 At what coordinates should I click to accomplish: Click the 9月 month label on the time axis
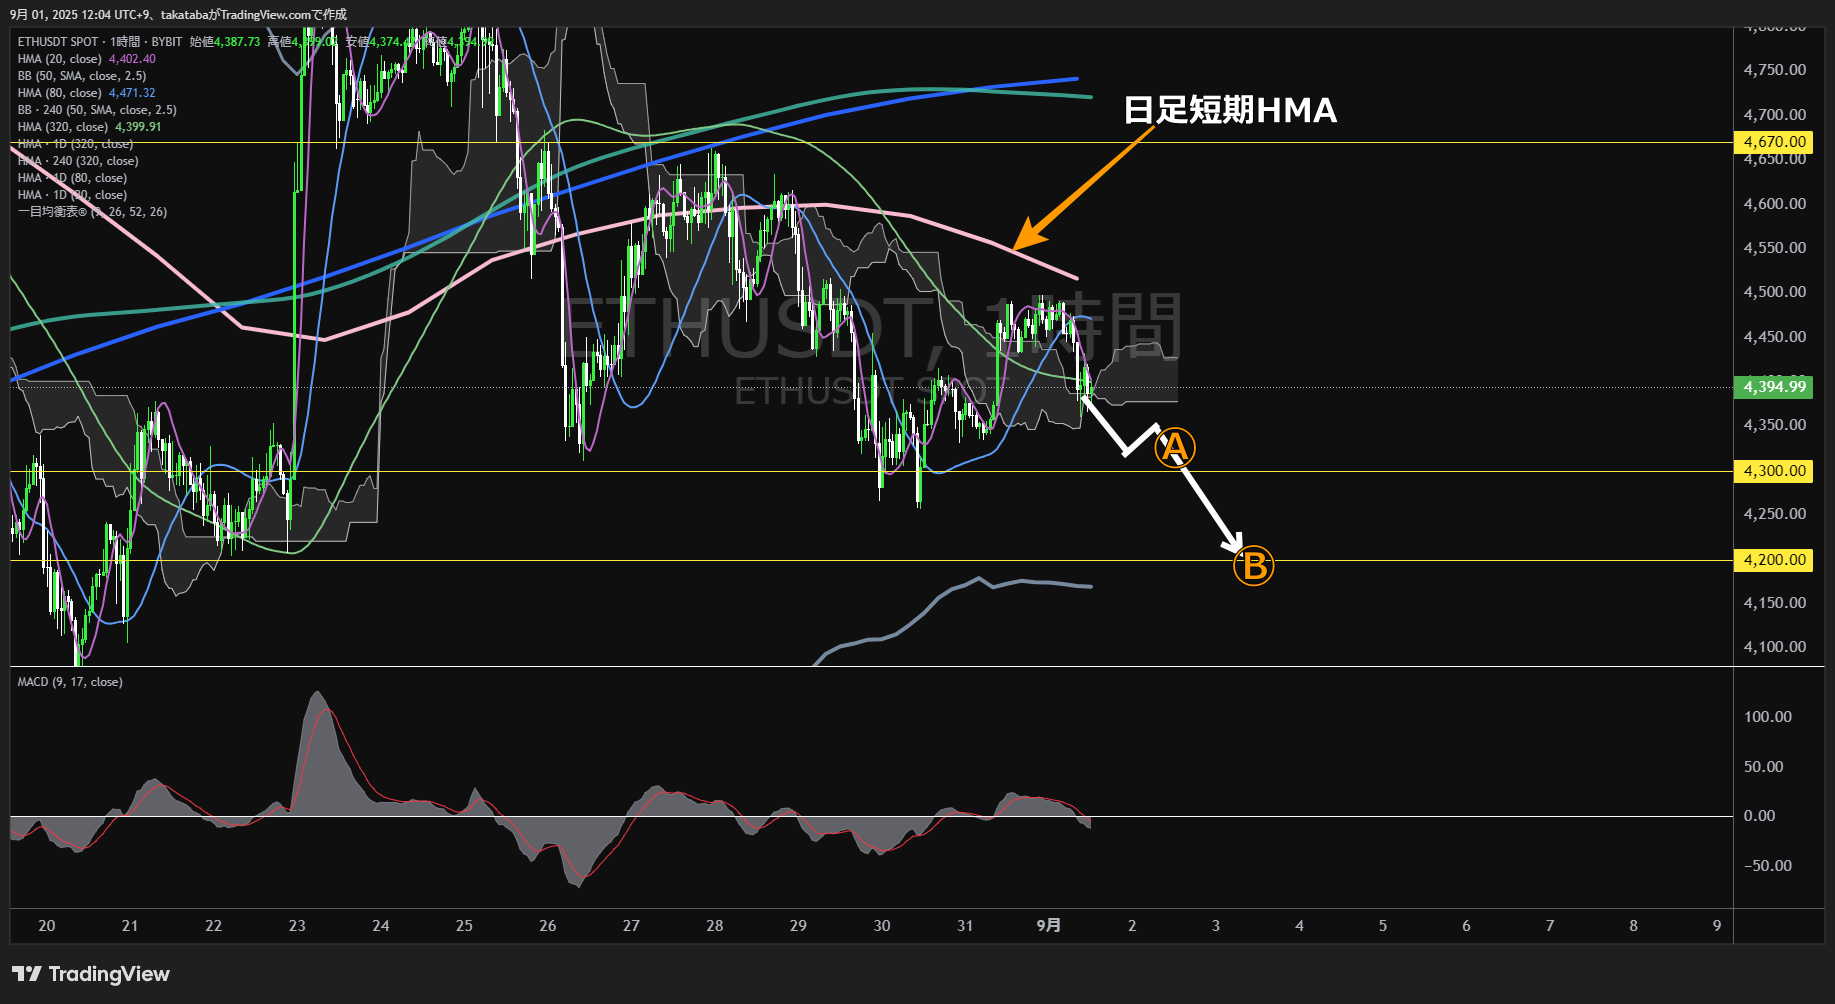point(1049,926)
